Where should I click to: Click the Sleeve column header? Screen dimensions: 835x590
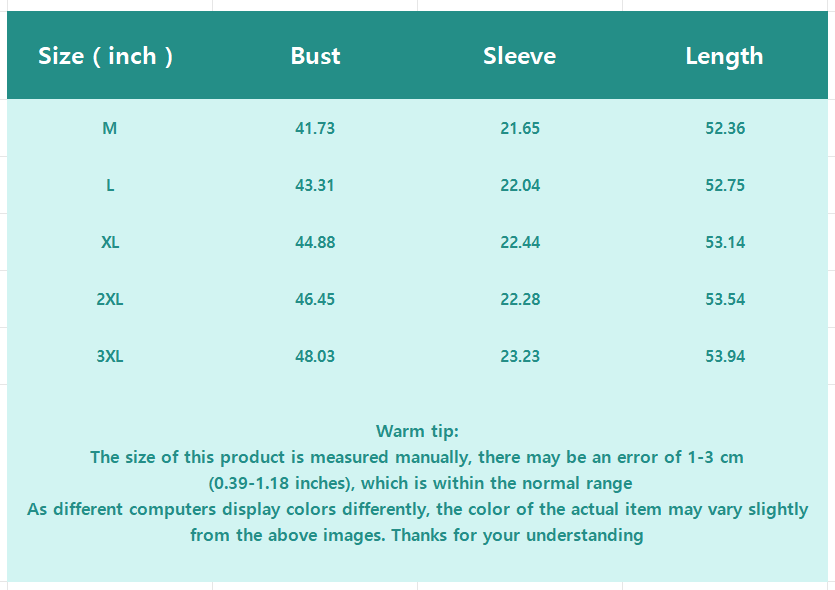519,56
